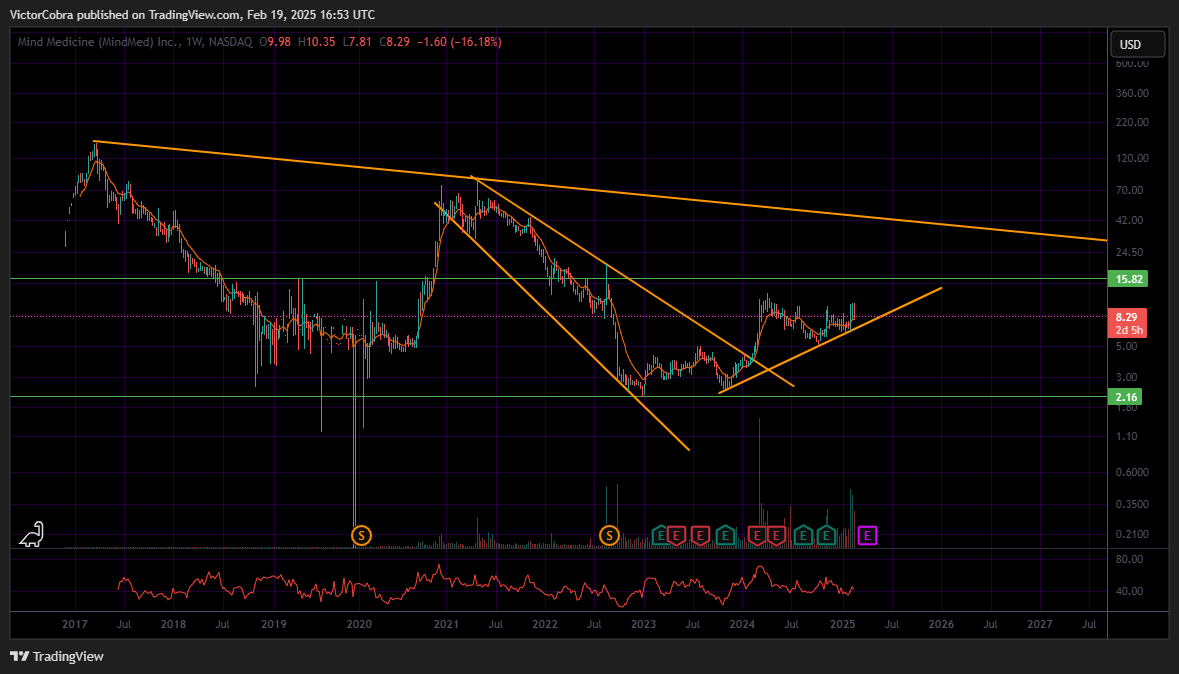Click the Mind Medicine (MindMed) Inc. symbol title
The height and width of the screenshot is (674, 1179).
[x=99, y=42]
